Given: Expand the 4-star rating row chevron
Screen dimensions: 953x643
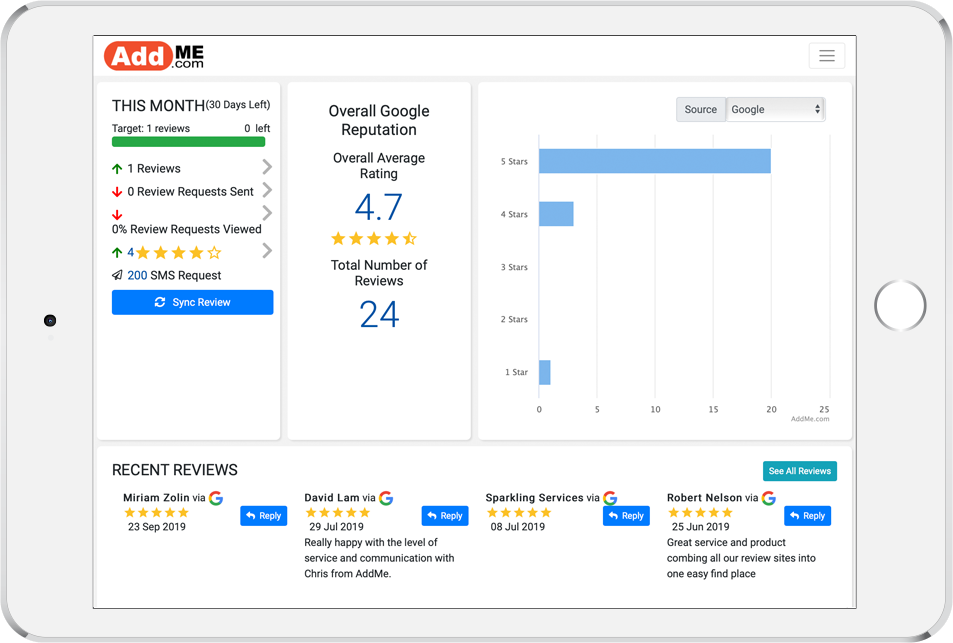Looking at the screenshot, I should 267,251.
